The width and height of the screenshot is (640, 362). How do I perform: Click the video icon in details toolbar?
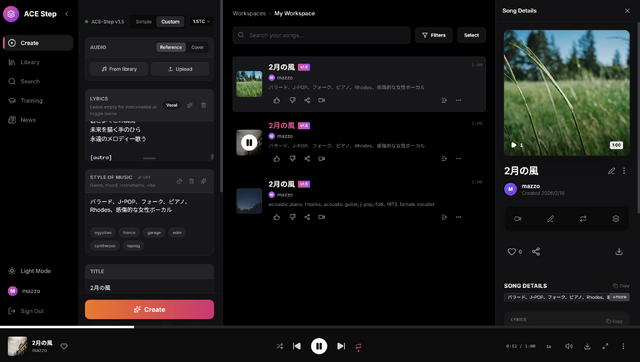coord(518,219)
